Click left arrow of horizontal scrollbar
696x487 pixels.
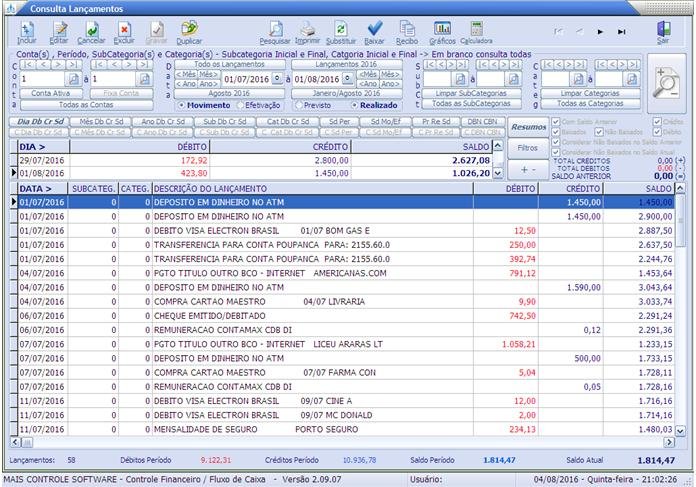pos(15,442)
